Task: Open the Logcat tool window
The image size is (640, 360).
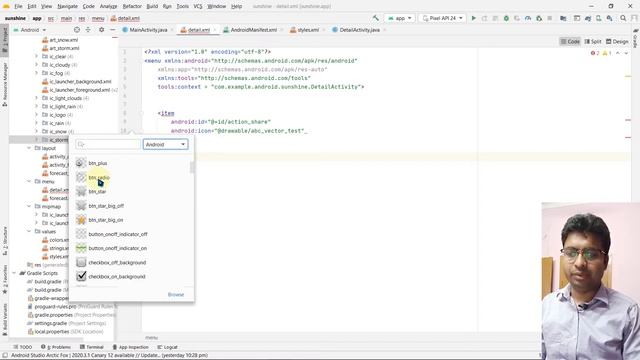Action: pyautogui.click(x=167, y=347)
